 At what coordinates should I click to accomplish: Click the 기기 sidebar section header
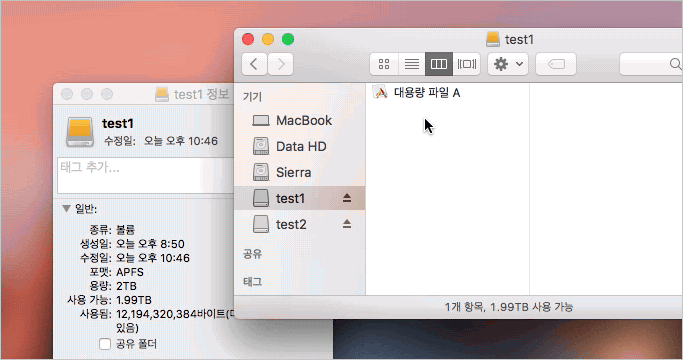coord(253,97)
